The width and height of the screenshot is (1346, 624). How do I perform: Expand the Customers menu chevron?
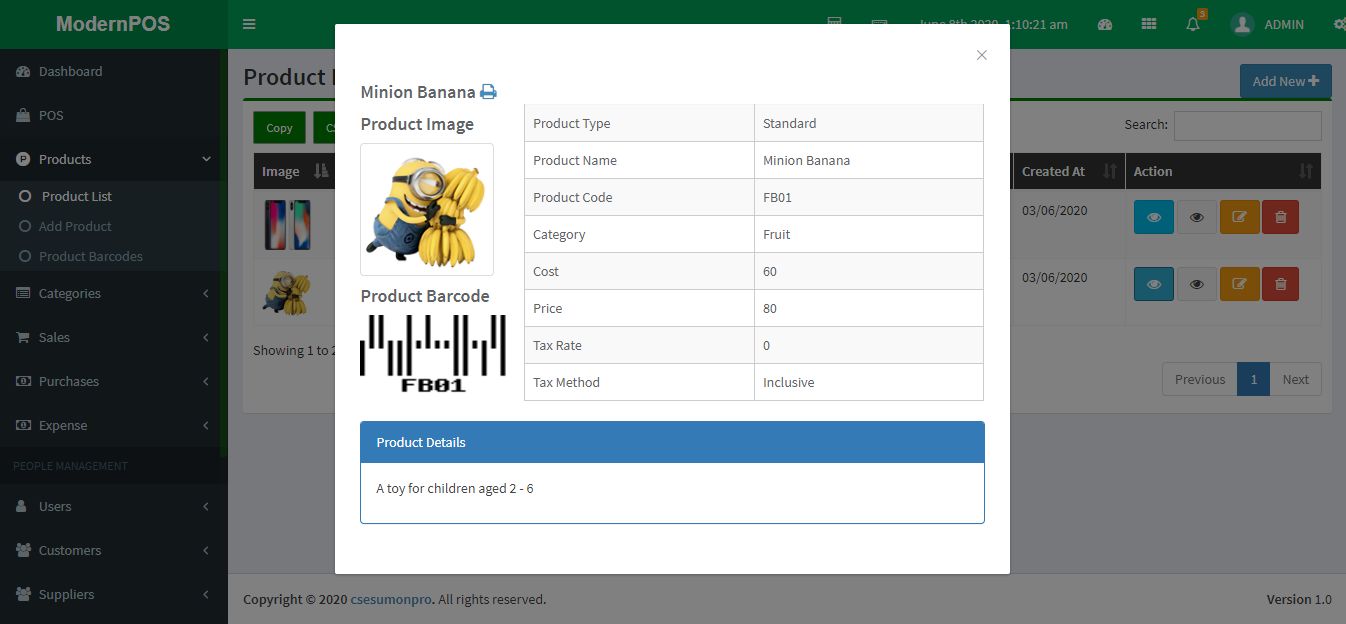[x=206, y=551]
